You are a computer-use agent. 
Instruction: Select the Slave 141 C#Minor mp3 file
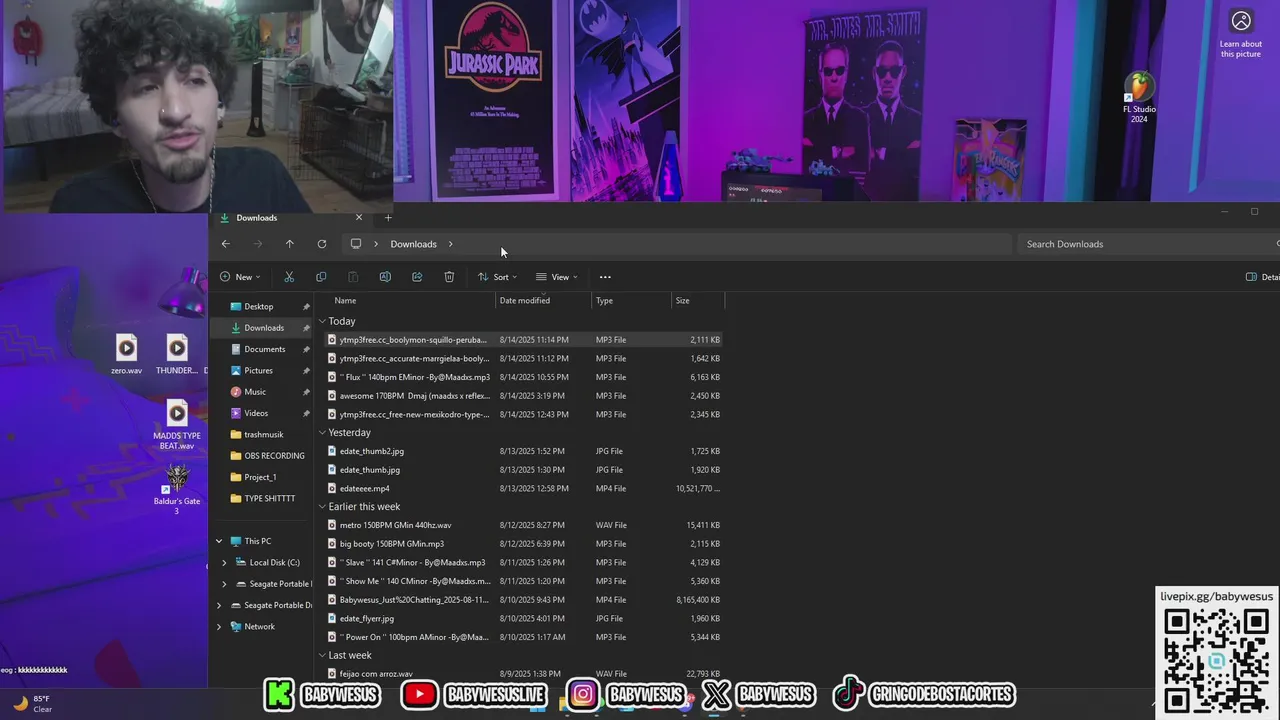click(x=523, y=562)
